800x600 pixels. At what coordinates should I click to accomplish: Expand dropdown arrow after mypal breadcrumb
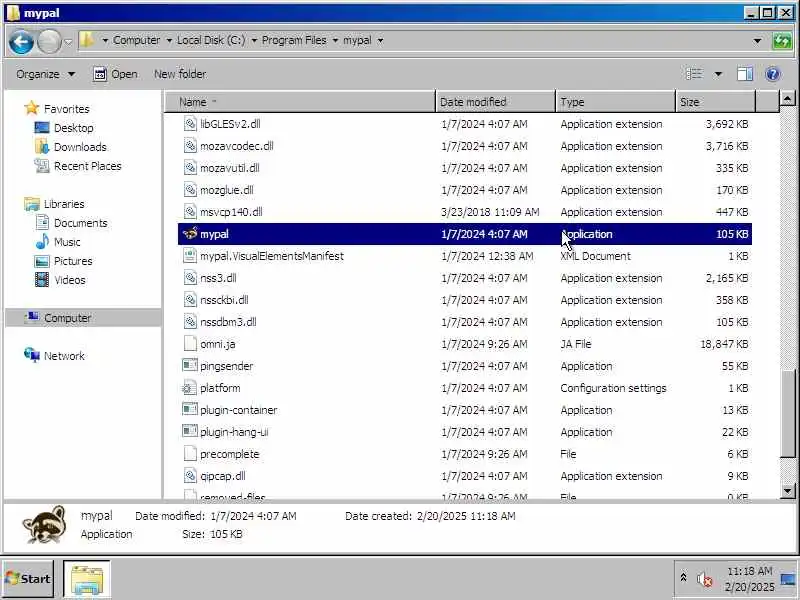pyautogui.click(x=380, y=40)
